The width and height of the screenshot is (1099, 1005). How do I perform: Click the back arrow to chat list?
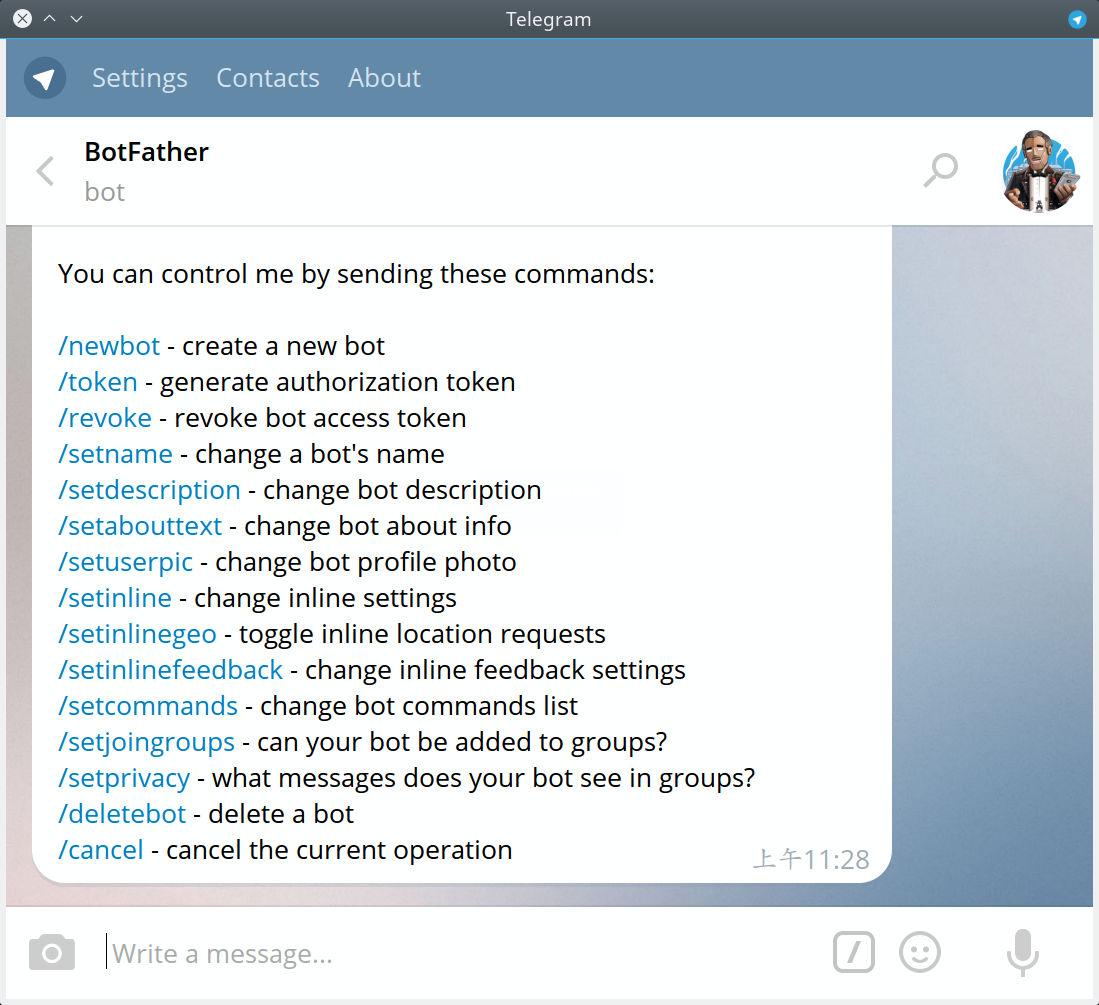46,171
